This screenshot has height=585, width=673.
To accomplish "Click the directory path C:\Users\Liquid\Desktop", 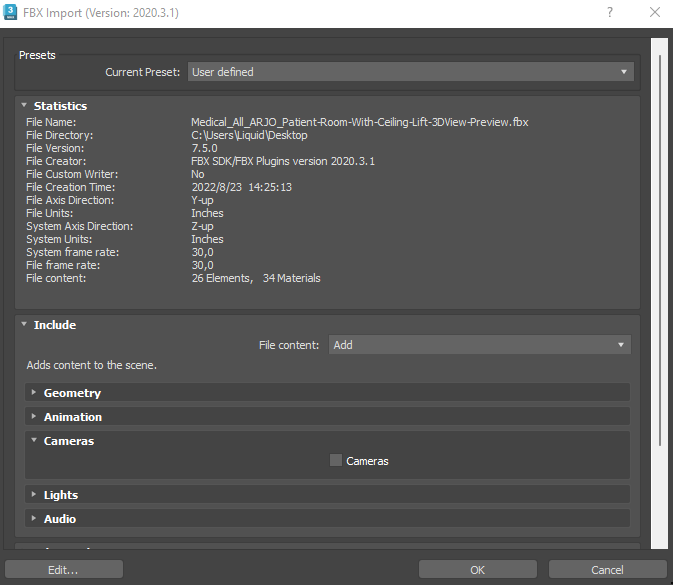I will coord(249,135).
